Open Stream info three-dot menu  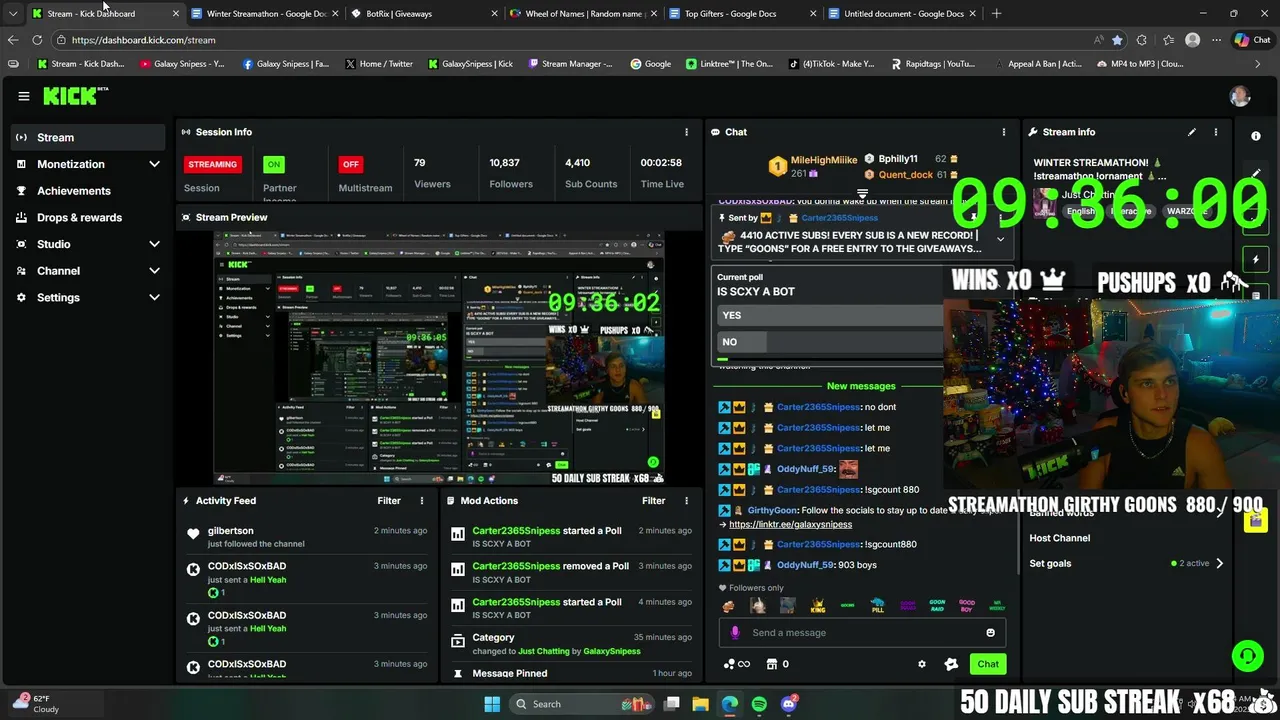1216,132
